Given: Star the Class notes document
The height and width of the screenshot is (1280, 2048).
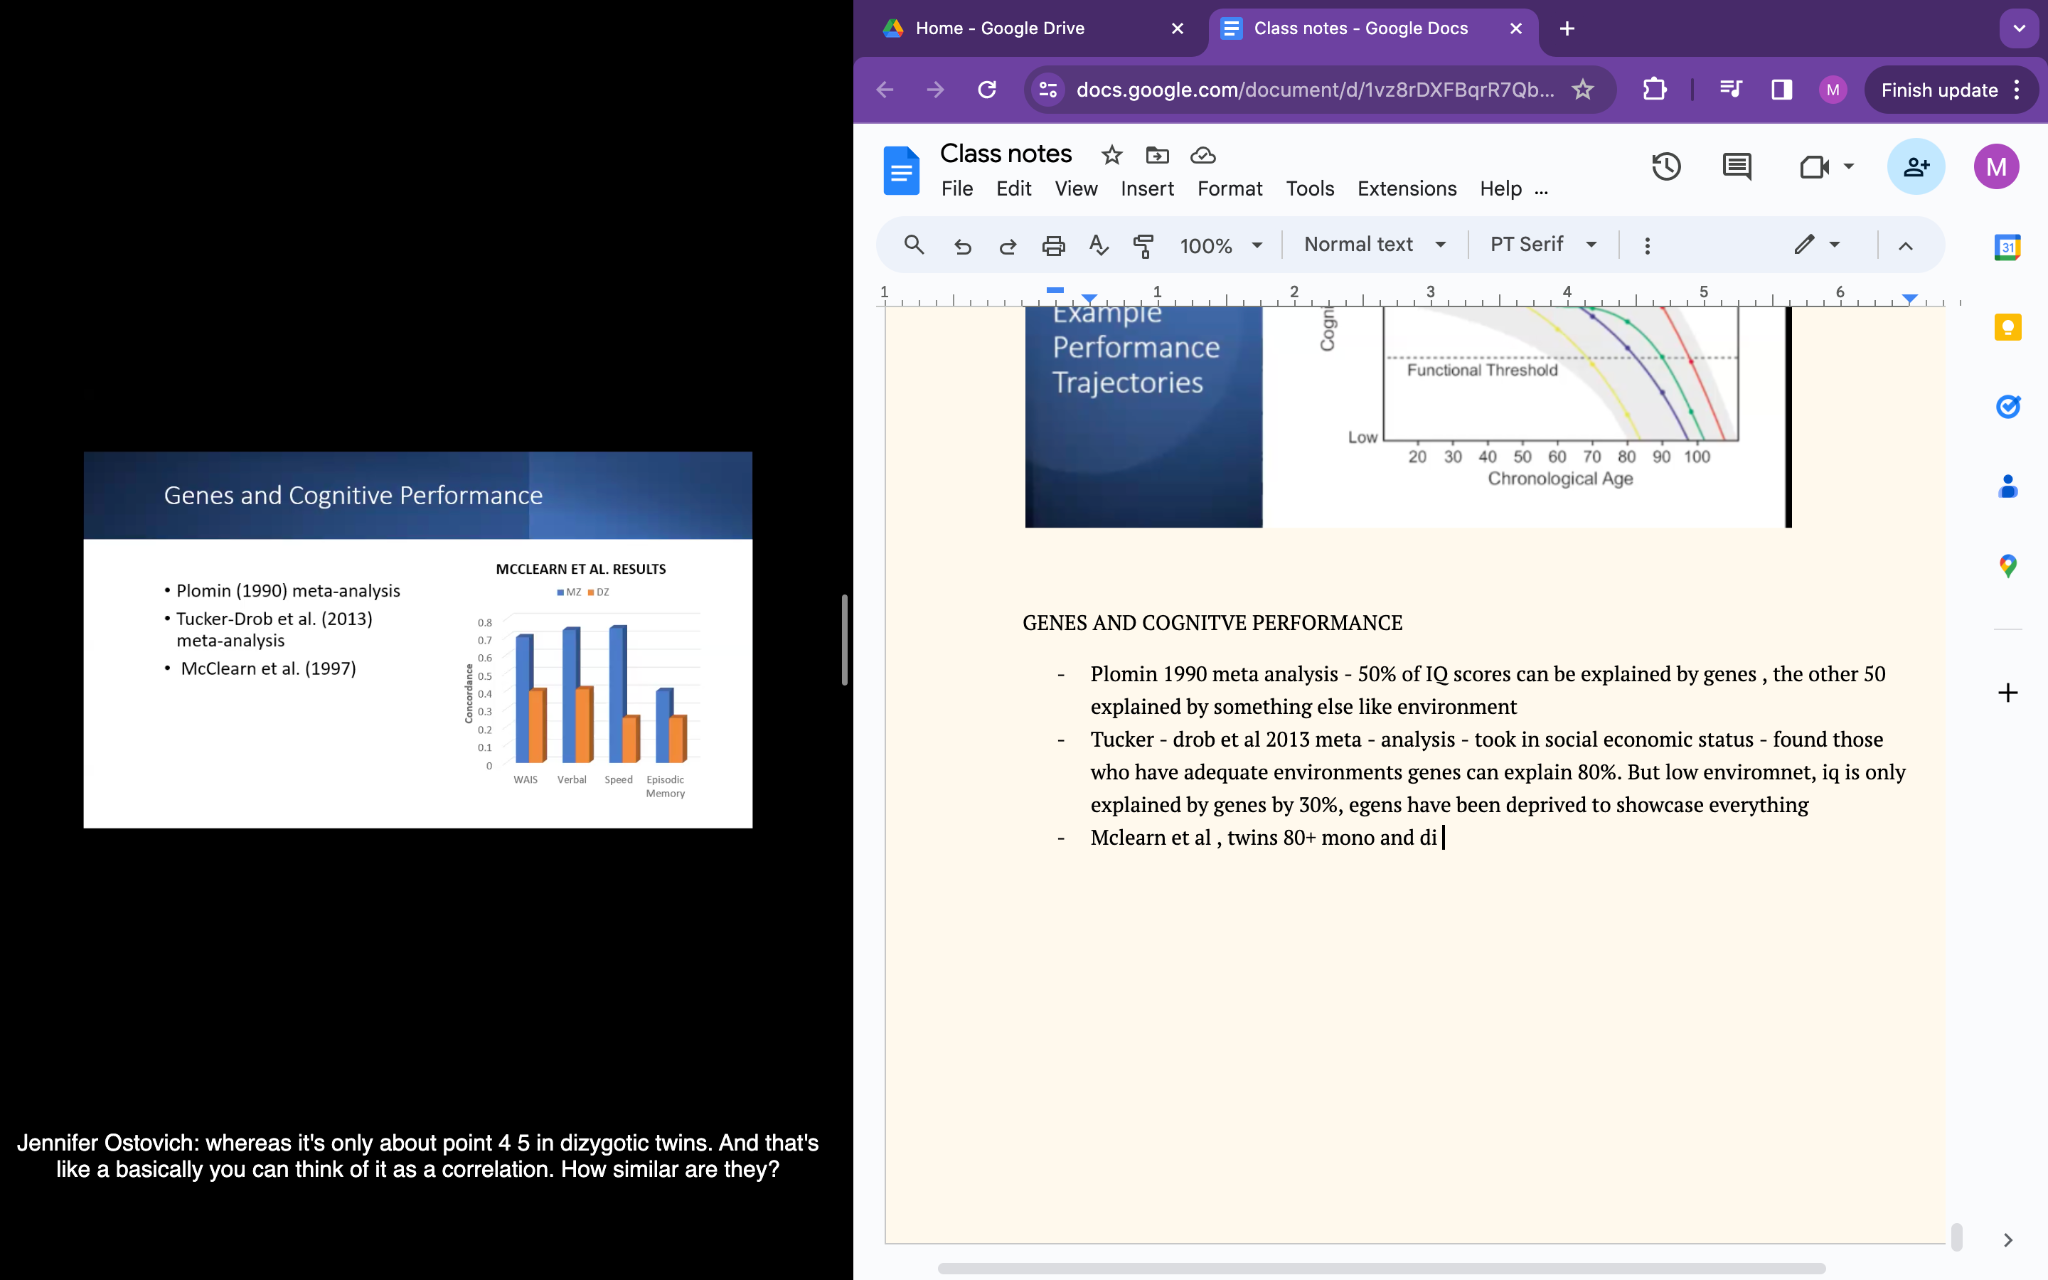Looking at the screenshot, I should (1111, 155).
